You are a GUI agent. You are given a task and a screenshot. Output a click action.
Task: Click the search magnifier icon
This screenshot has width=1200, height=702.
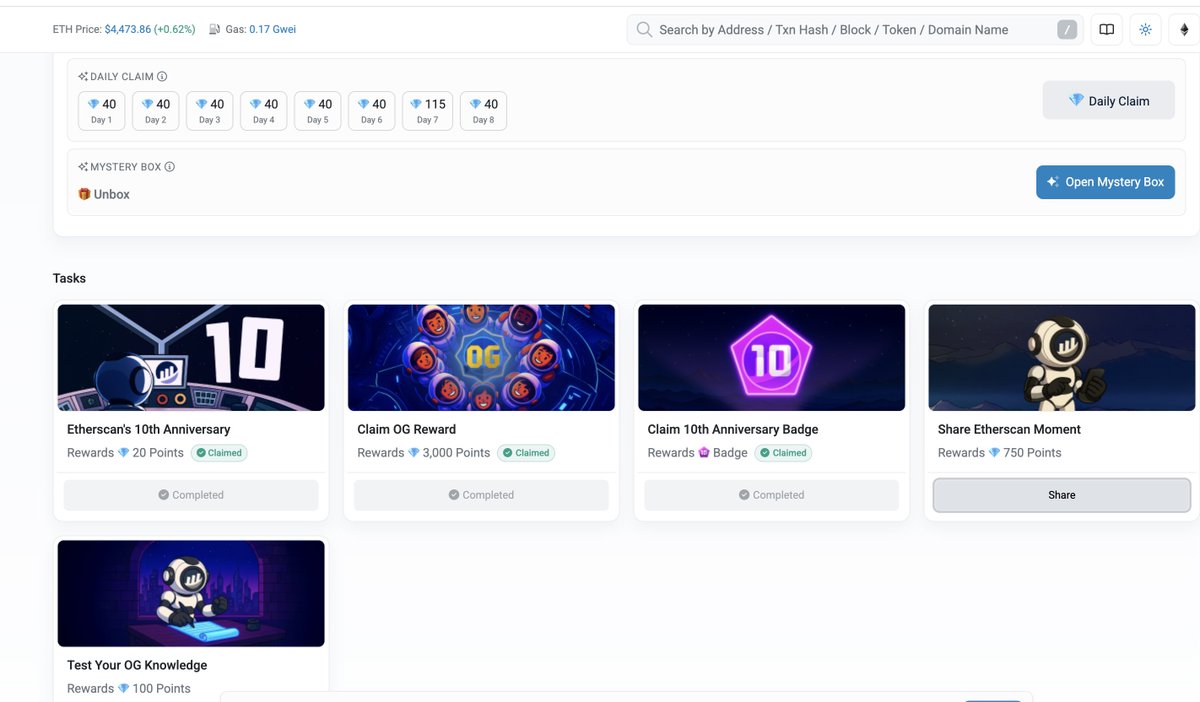[645, 30]
